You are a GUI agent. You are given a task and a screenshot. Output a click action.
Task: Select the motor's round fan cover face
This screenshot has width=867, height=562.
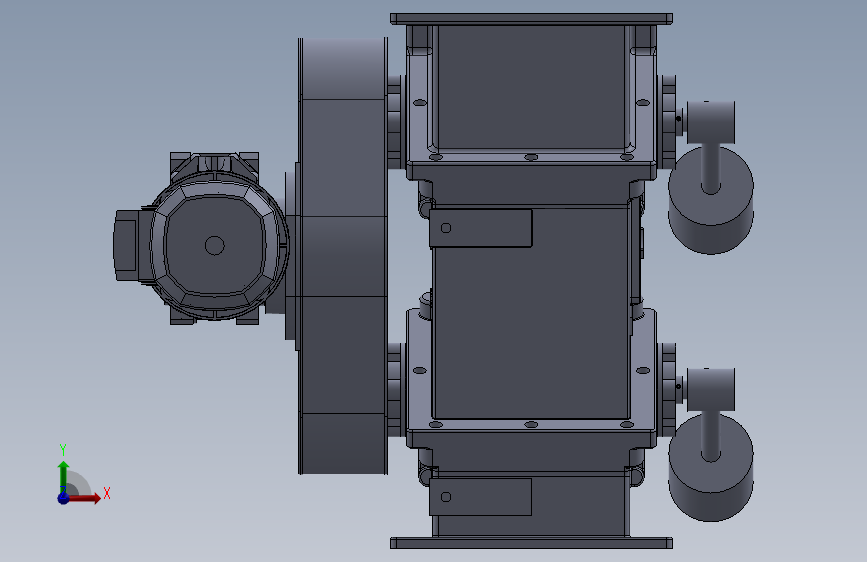216,246
